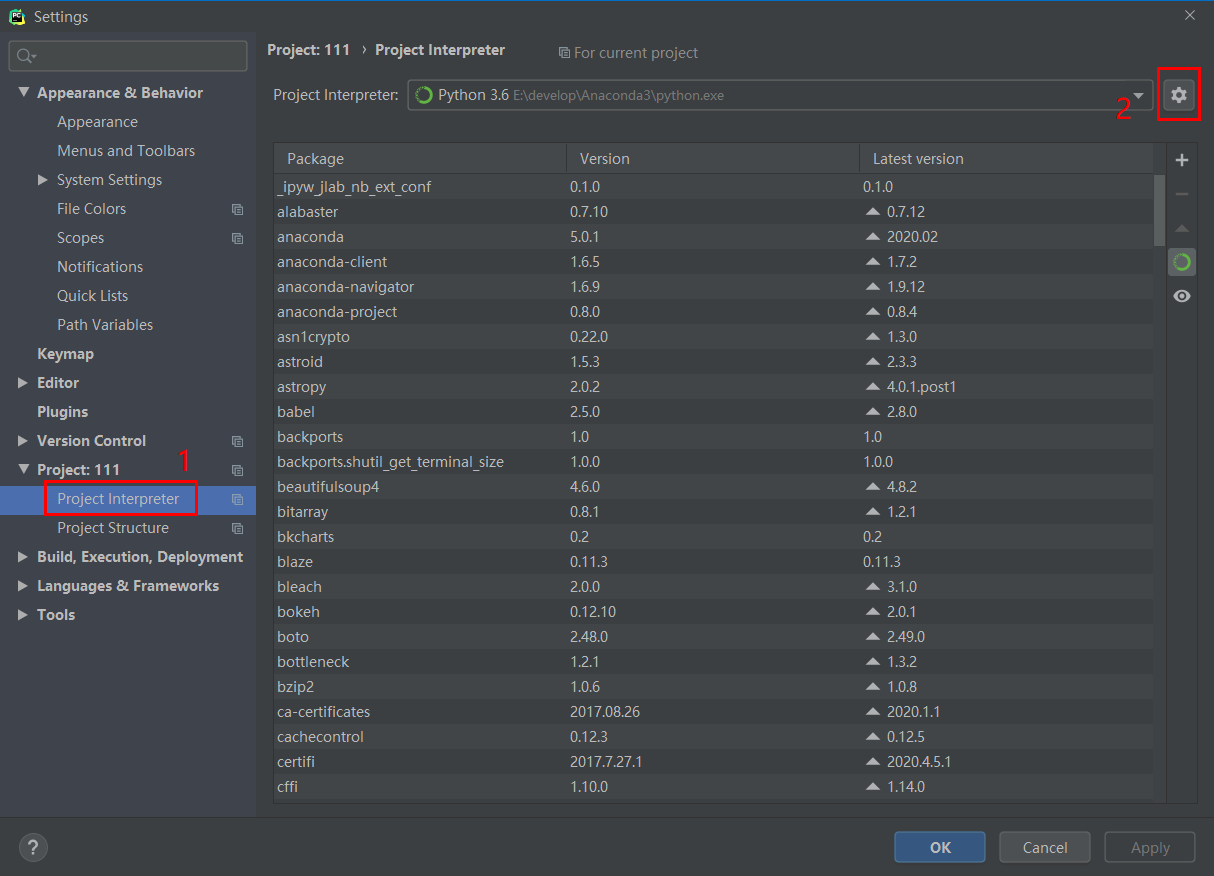
Task: Select the bleach package row
Action: 713,587
